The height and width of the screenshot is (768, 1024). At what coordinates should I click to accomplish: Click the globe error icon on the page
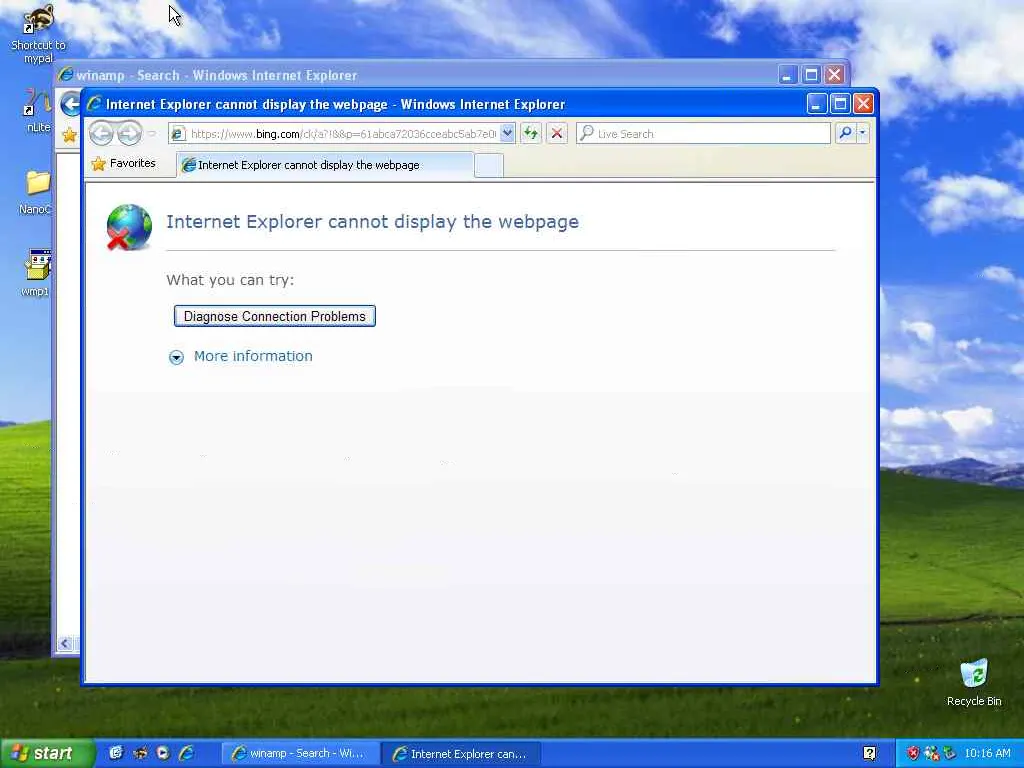129,227
